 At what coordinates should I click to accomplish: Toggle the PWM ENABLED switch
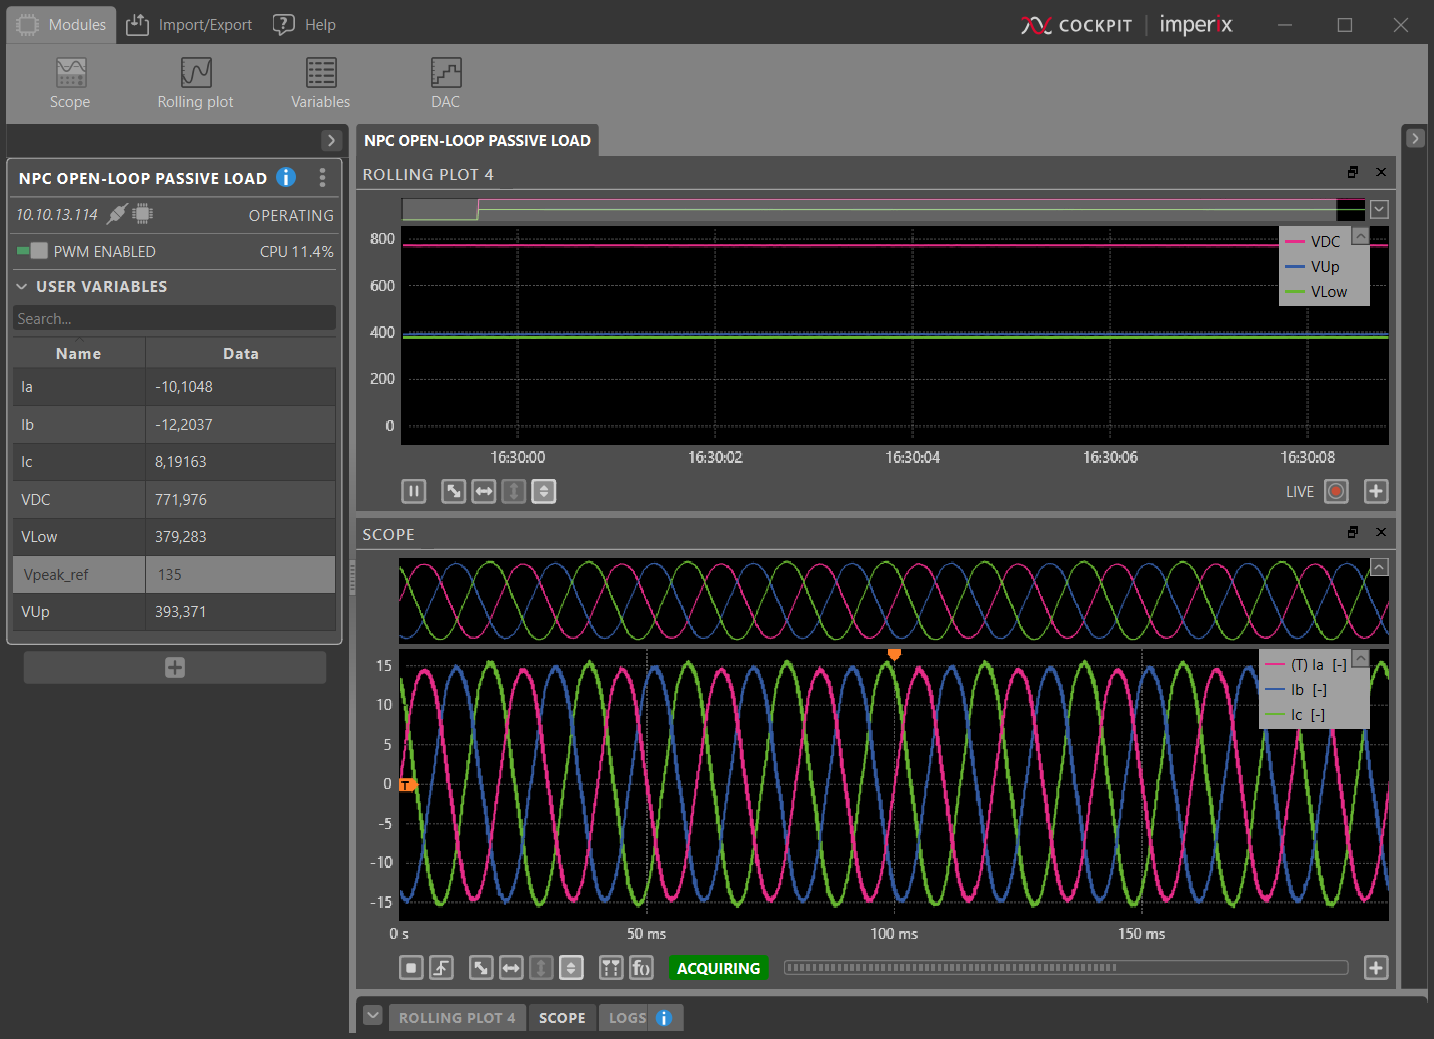coord(33,251)
